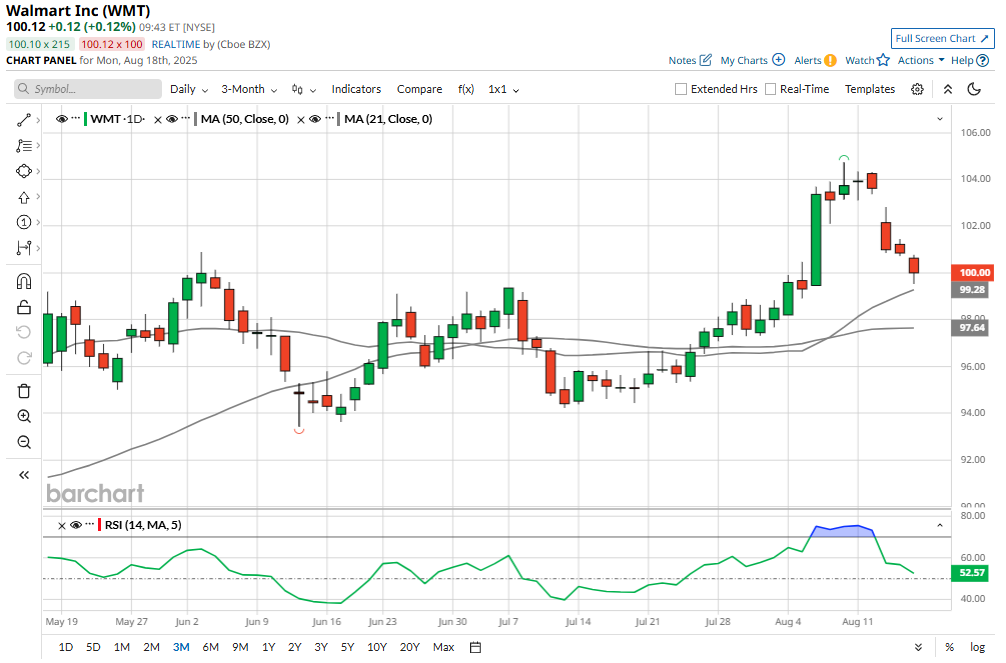
Task: Click the green WMT series color bar
Action: click(86, 119)
